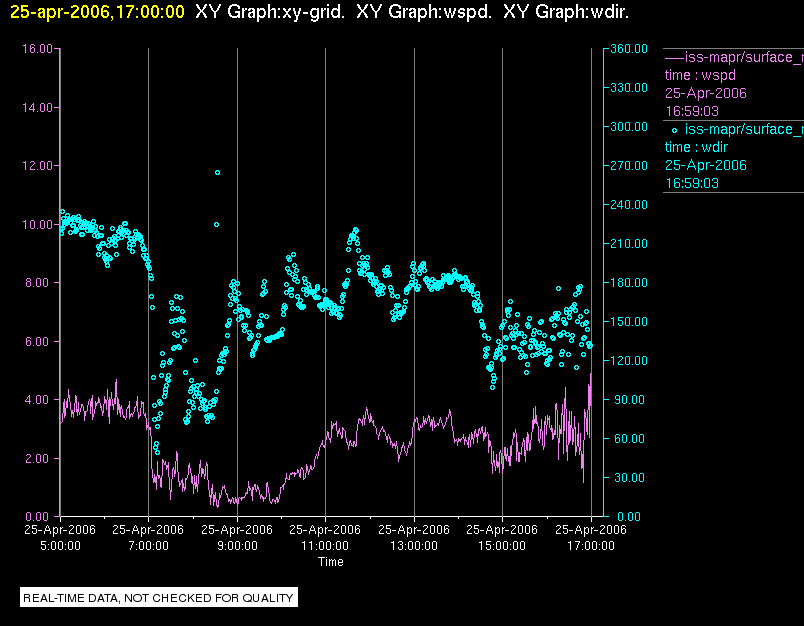This screenshot has height=626, width=804.
Task: Click the isolated wdir outlier point near 265 degrees
Action: point(217,173)
